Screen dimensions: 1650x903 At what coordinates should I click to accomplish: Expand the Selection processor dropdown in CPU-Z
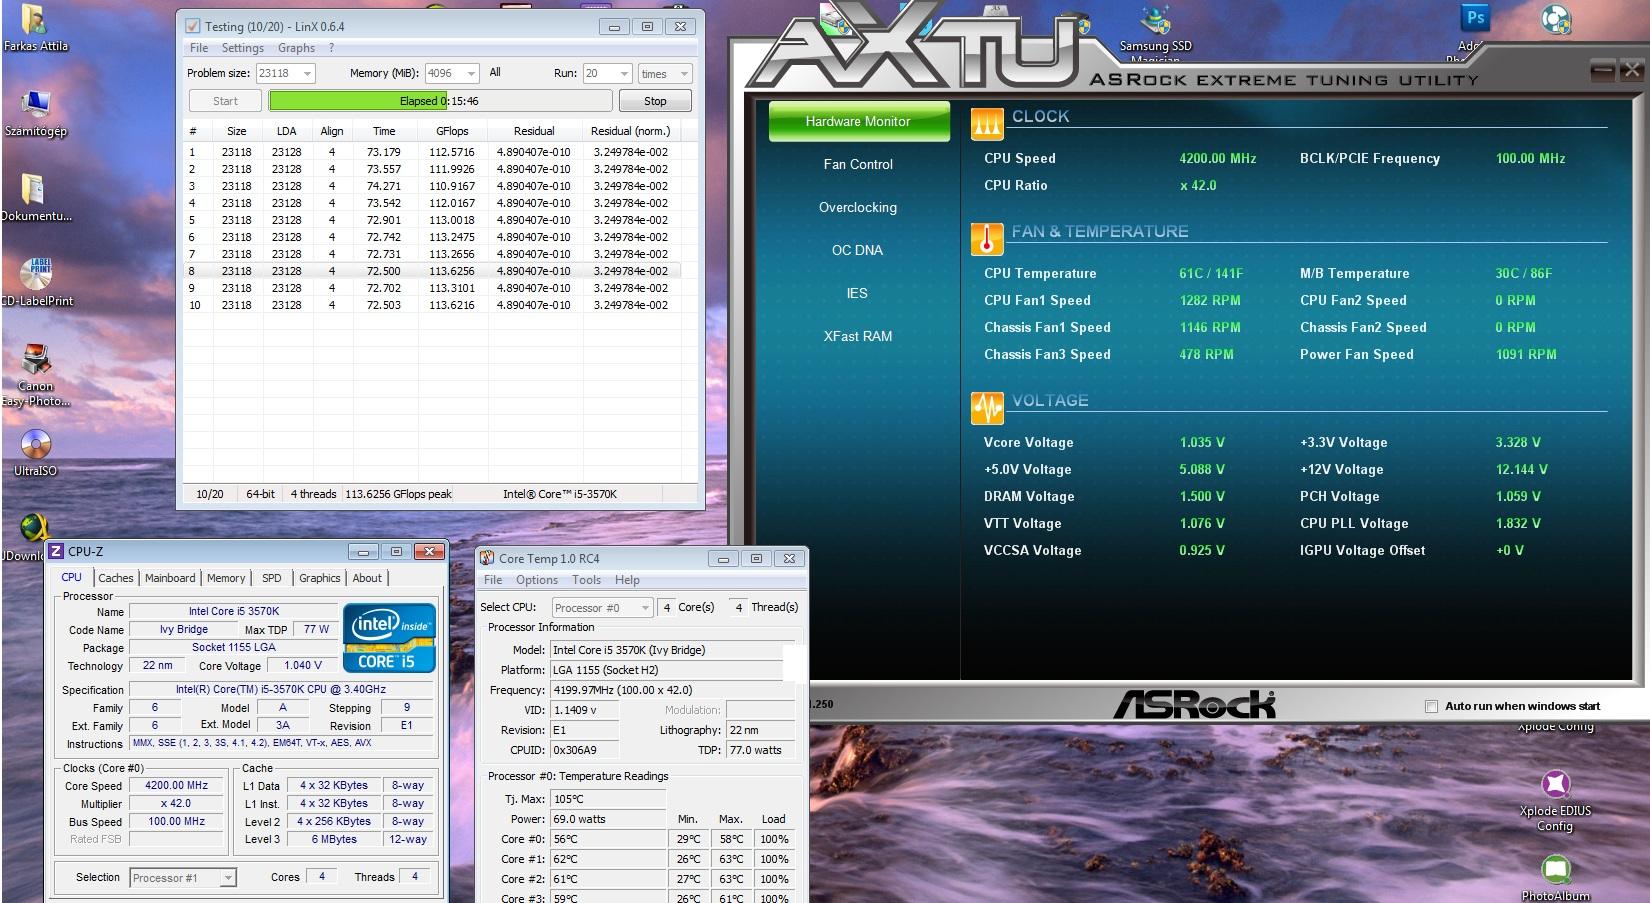click(x=183, y=878)
